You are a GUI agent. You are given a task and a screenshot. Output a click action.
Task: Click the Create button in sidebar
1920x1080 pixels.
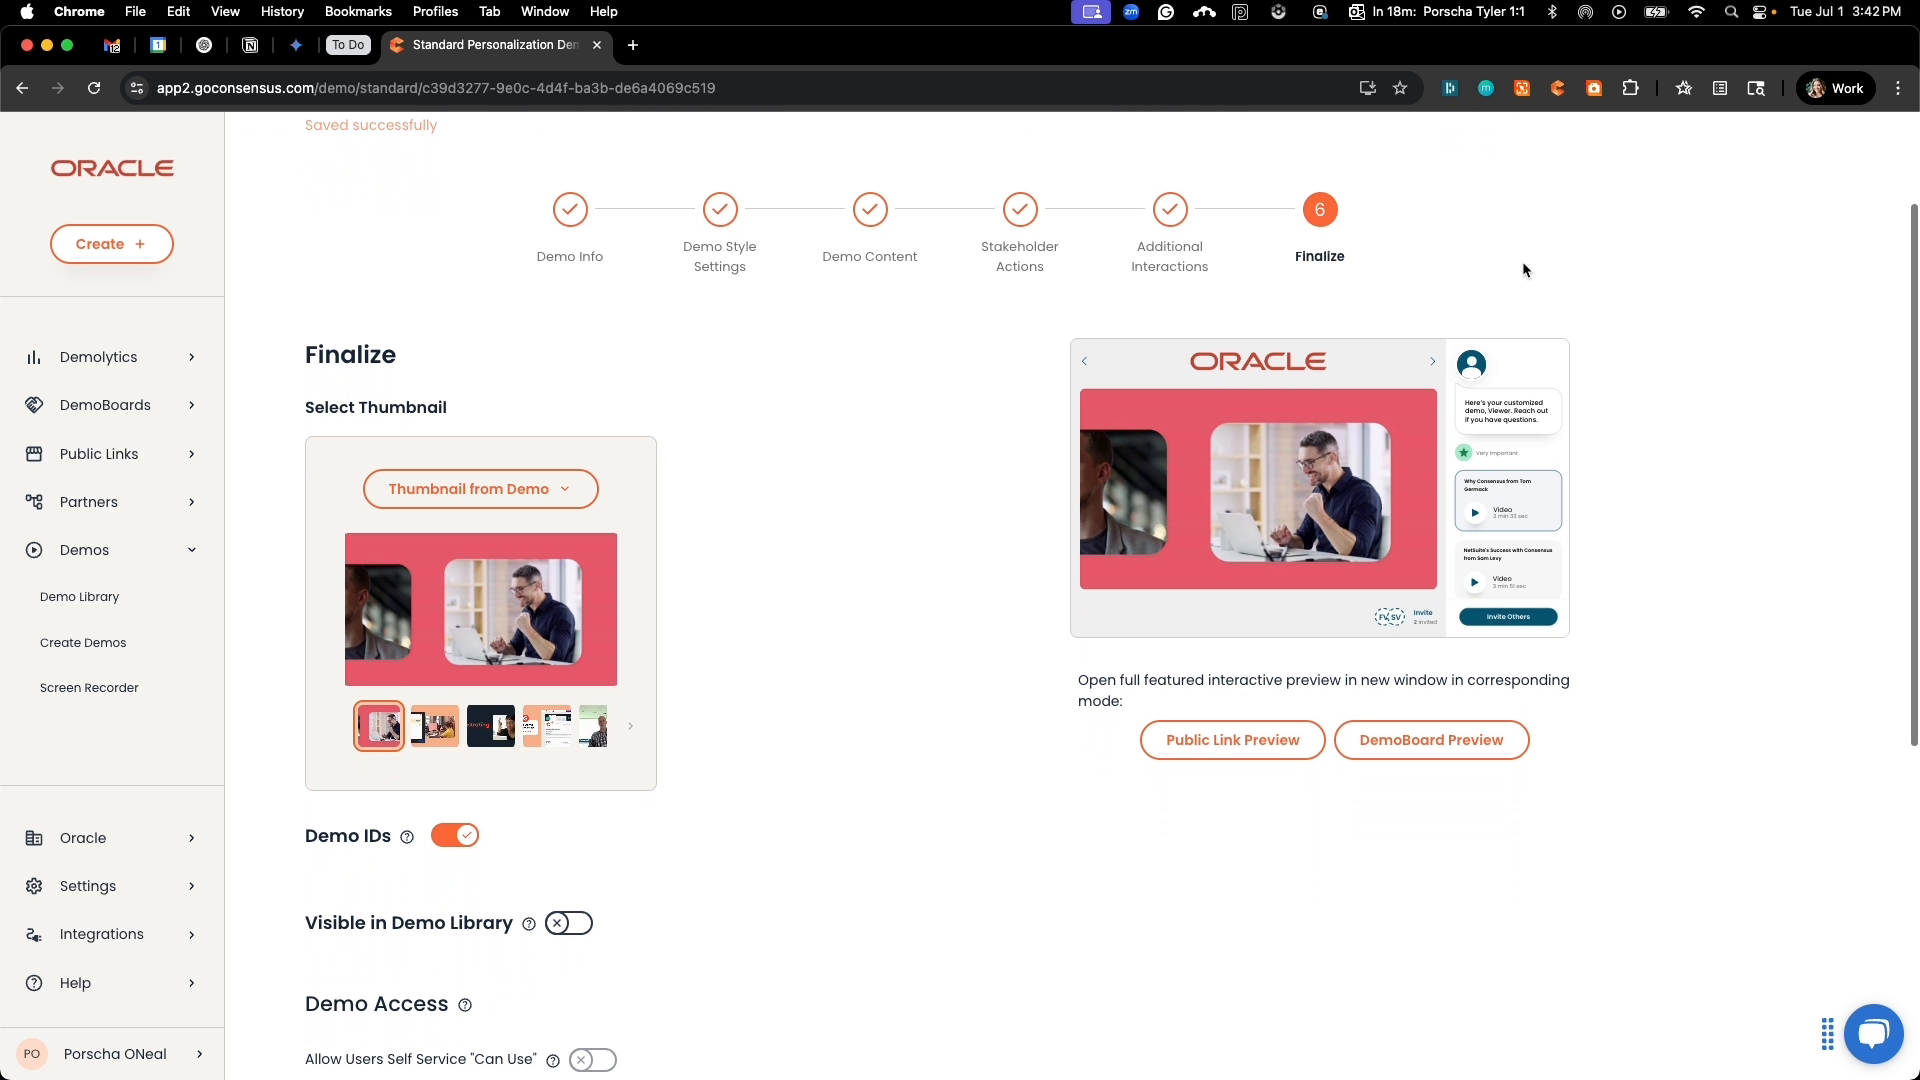(x=111, y=243)
